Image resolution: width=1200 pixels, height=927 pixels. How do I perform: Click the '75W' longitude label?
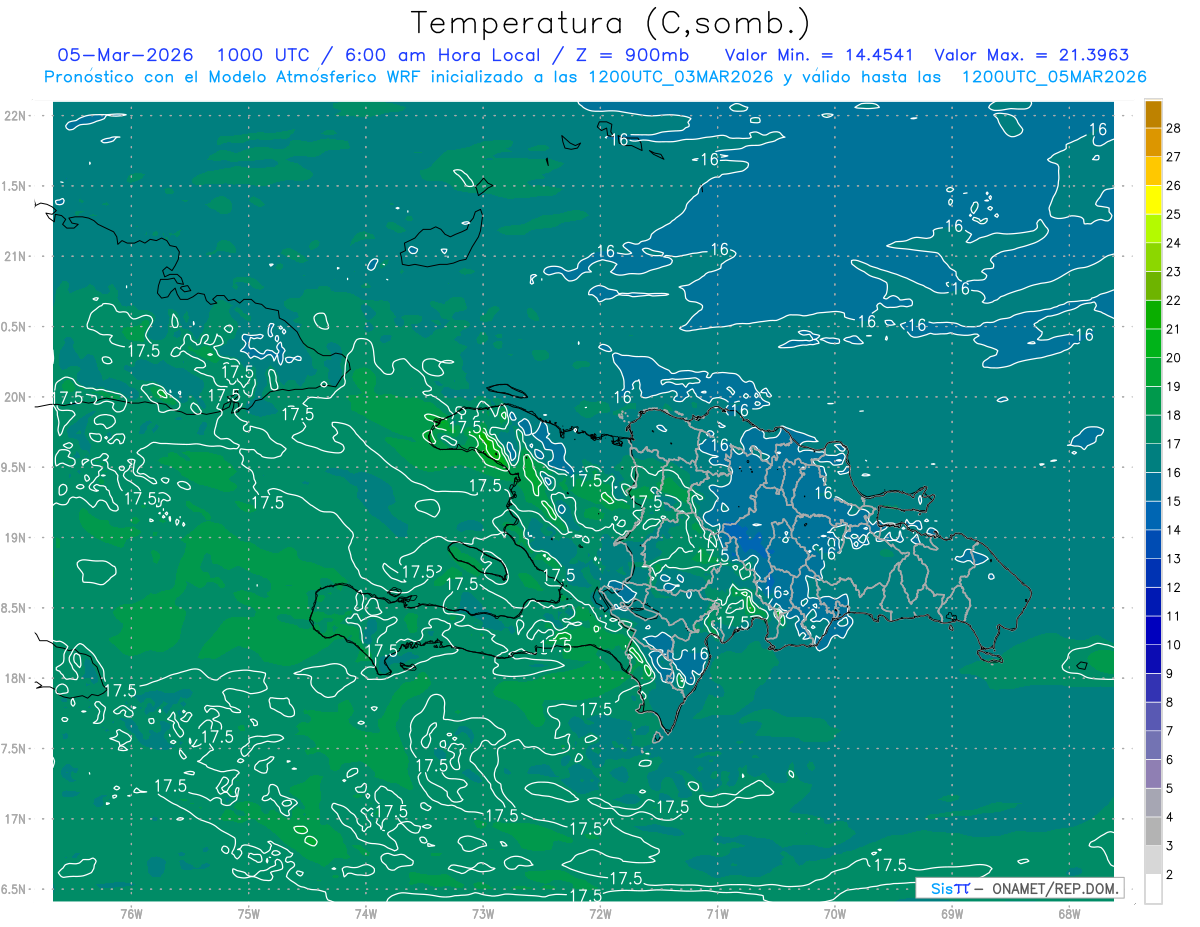tap(248, 913)
